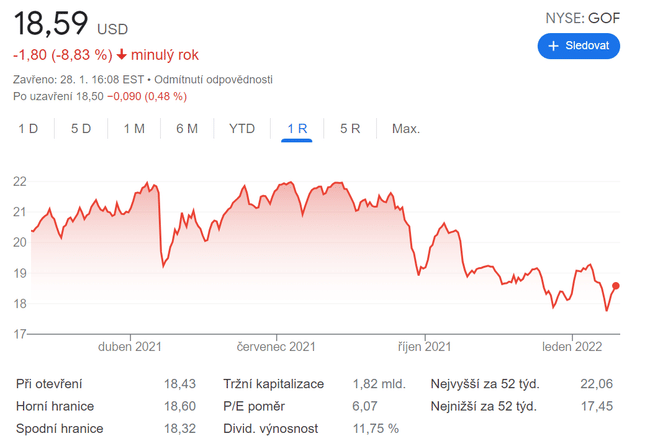Click the red end-point marker on chart
This screenshot has height=448, width=650.
click(x=616, y=286)
